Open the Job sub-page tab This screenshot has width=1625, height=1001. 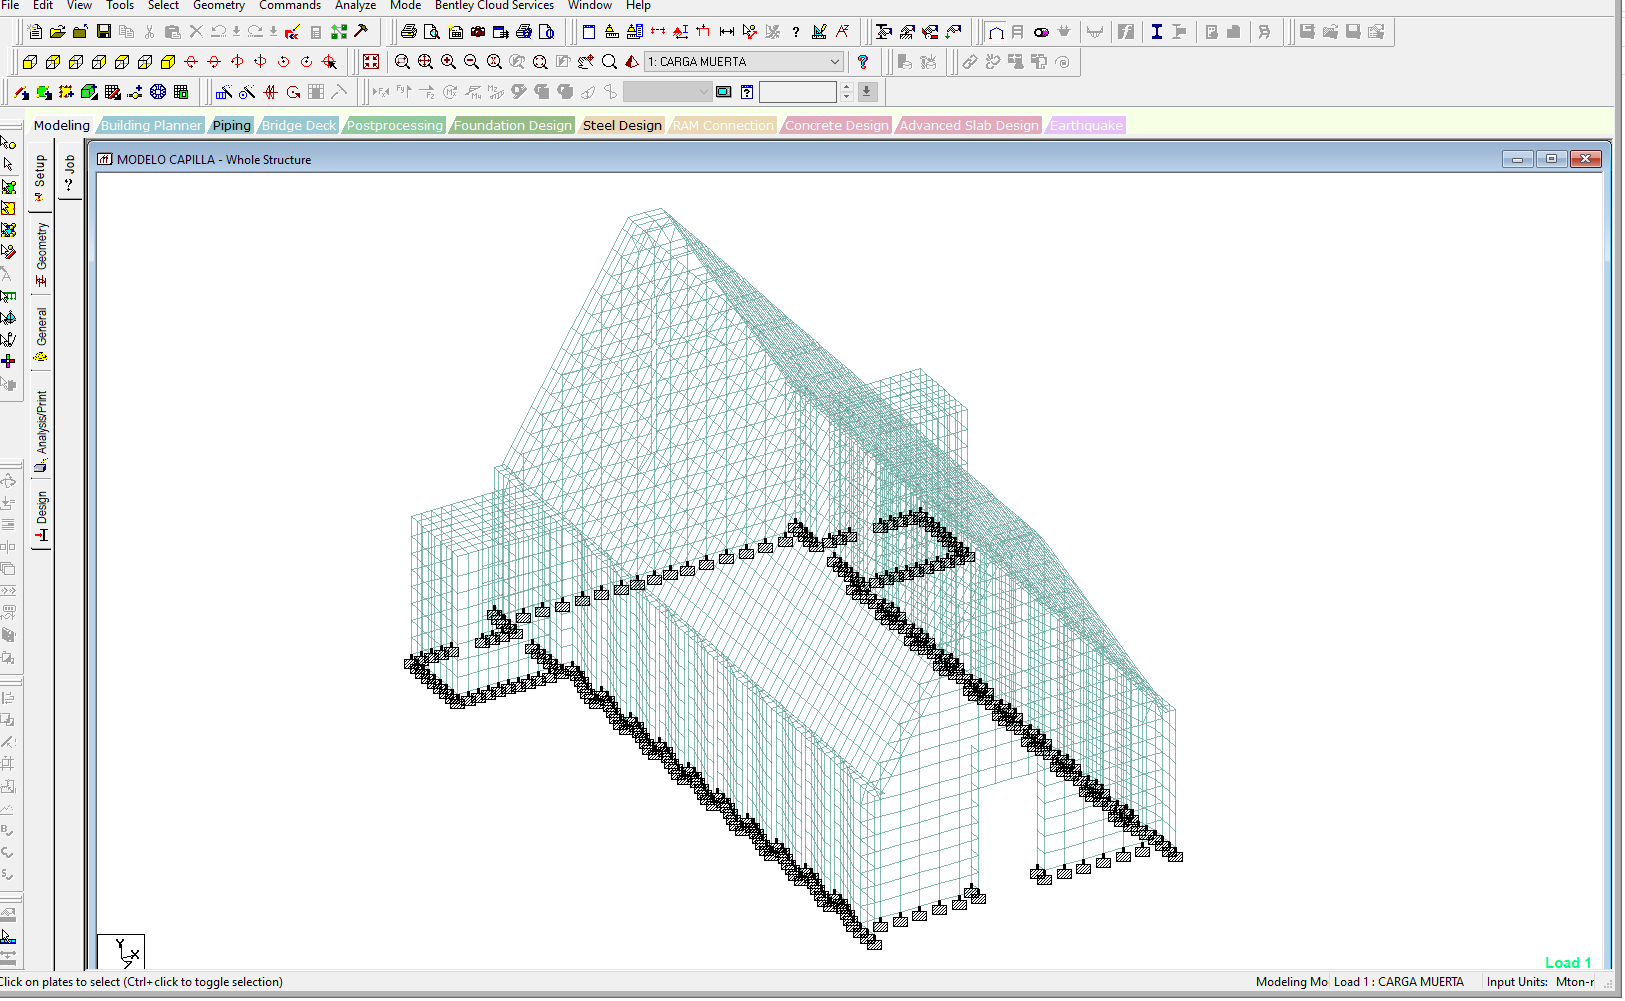(69, 173)
